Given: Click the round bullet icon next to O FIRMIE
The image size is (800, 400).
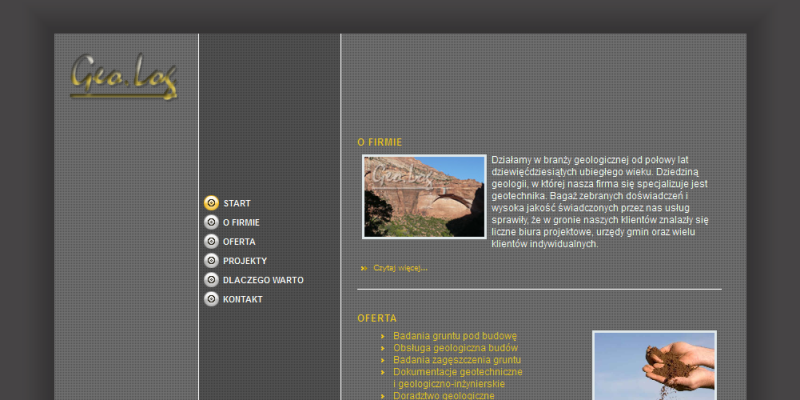Looking at the screenshot, I should pyautogui.click(x=211, y=222).
